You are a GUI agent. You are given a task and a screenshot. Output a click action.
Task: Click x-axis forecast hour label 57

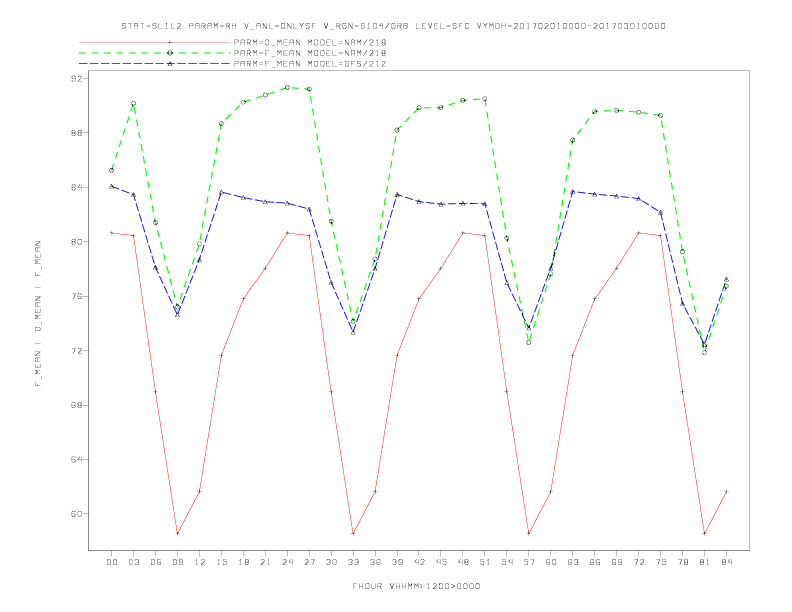click(x=529, y=562)
